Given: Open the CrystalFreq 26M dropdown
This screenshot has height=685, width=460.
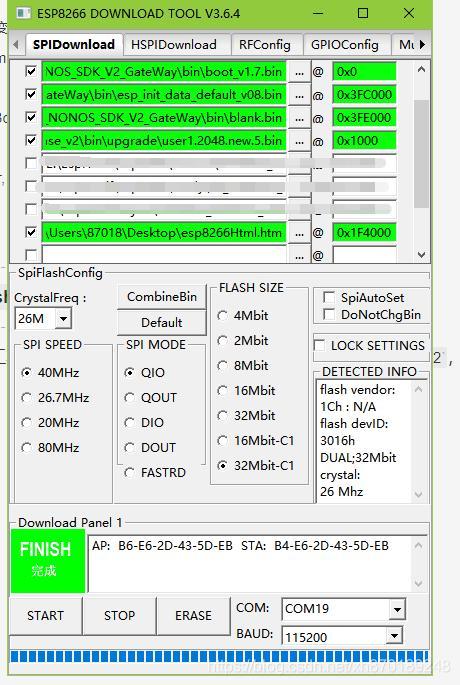Looking at the screenshot, I should [63, 318].
